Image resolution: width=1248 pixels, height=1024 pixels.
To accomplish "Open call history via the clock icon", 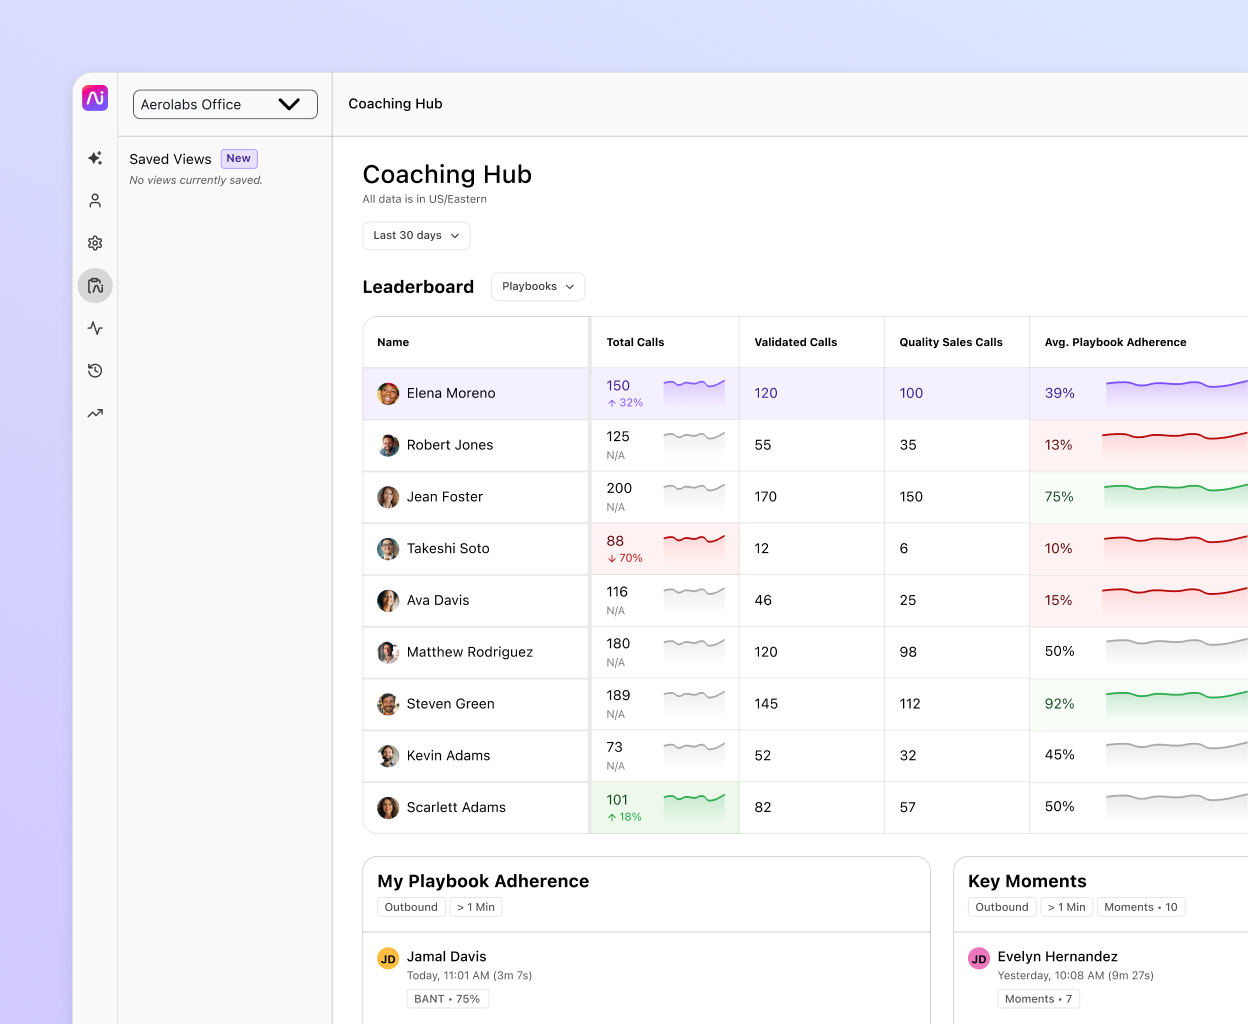I will coord(94,370).
